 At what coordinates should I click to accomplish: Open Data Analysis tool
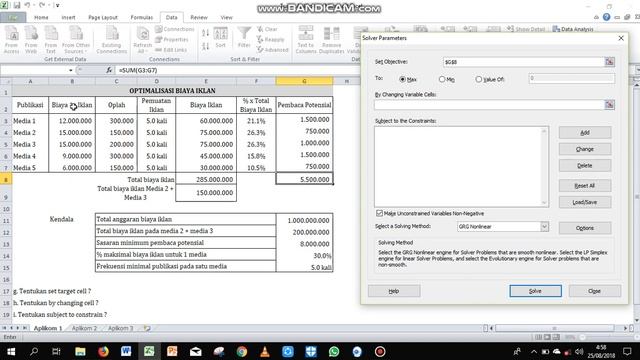coord(573,29)
